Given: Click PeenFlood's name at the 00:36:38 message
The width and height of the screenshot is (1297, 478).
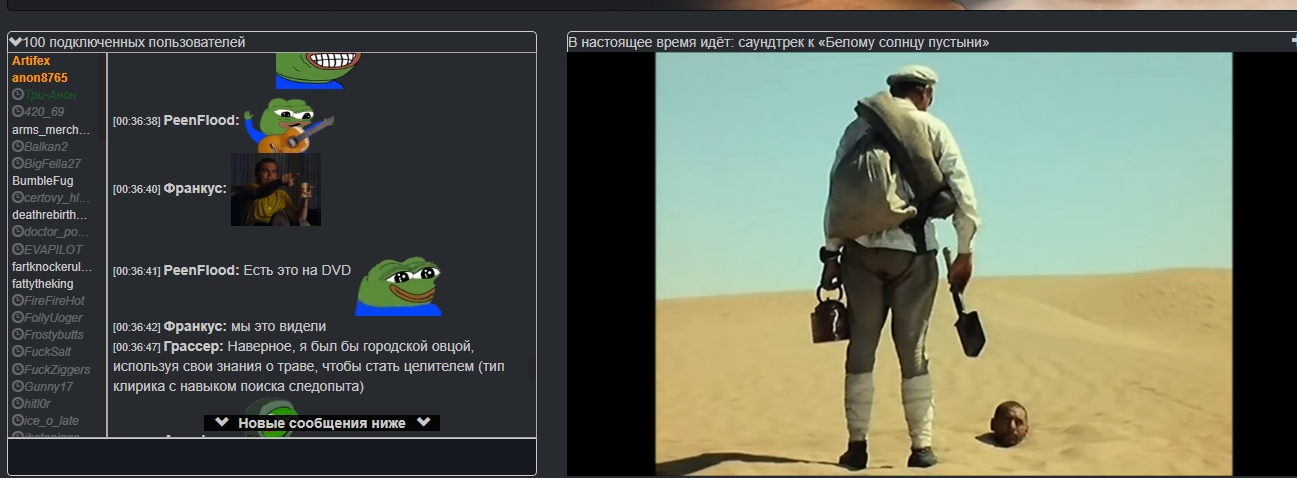Looking at the screenshot, I should [x=201, y=120].
